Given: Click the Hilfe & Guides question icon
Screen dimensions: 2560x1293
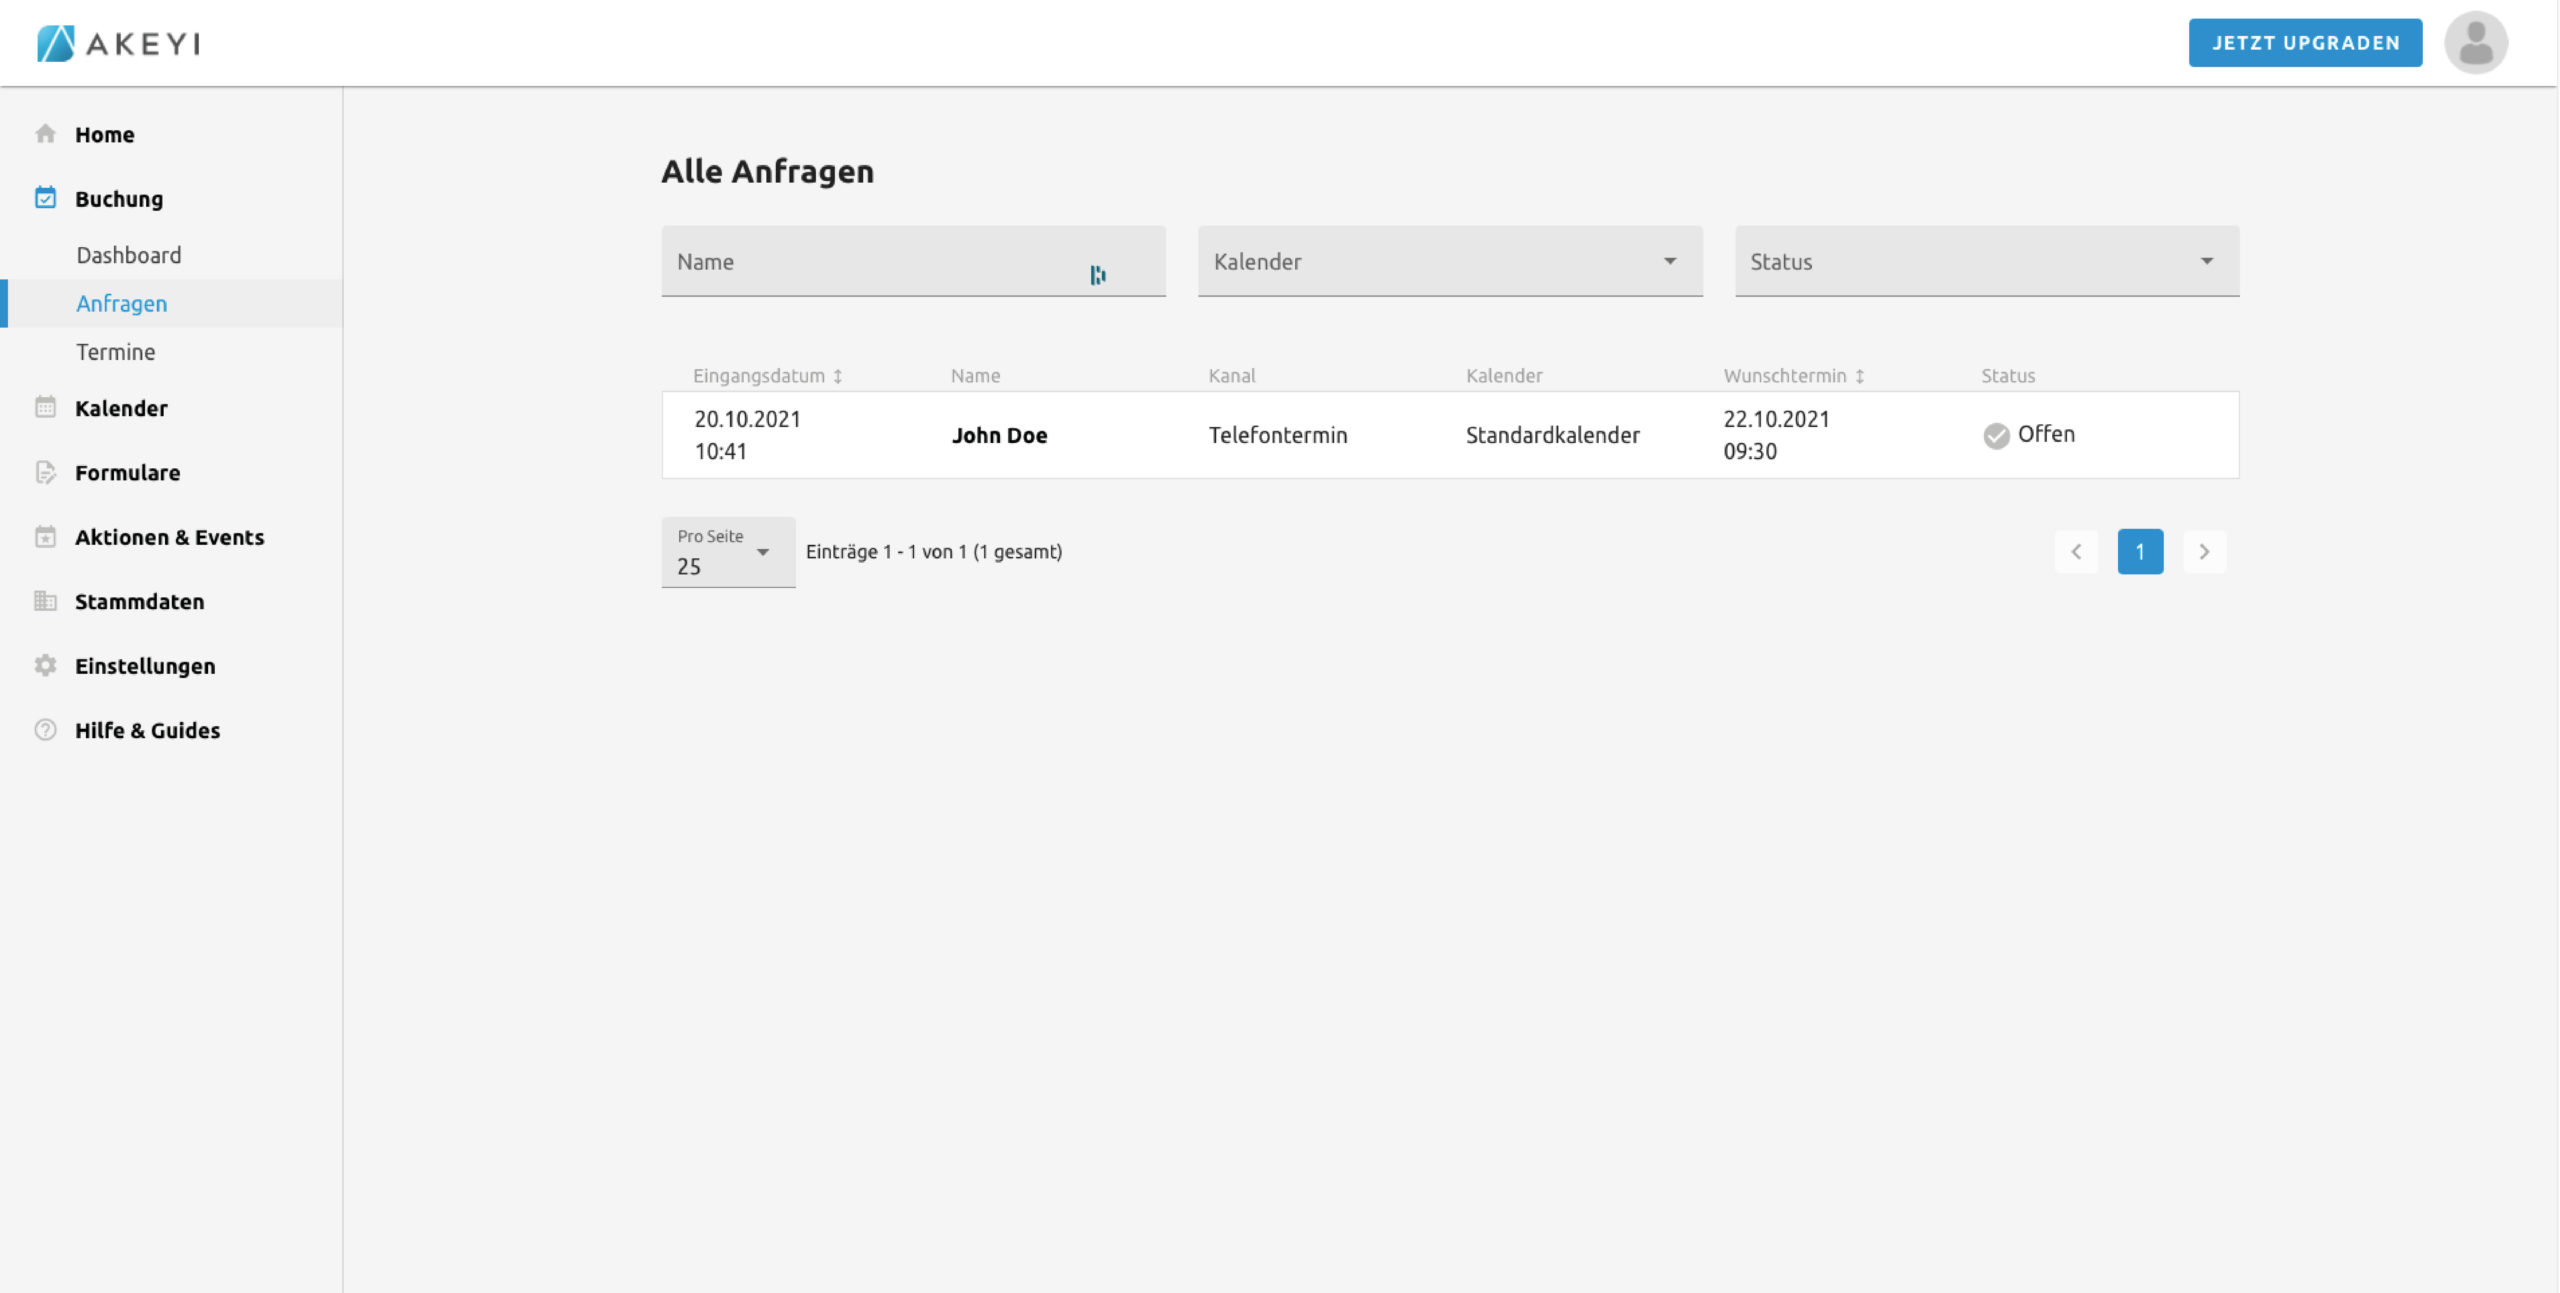Looking at the screenshot, I should (45, 730).
